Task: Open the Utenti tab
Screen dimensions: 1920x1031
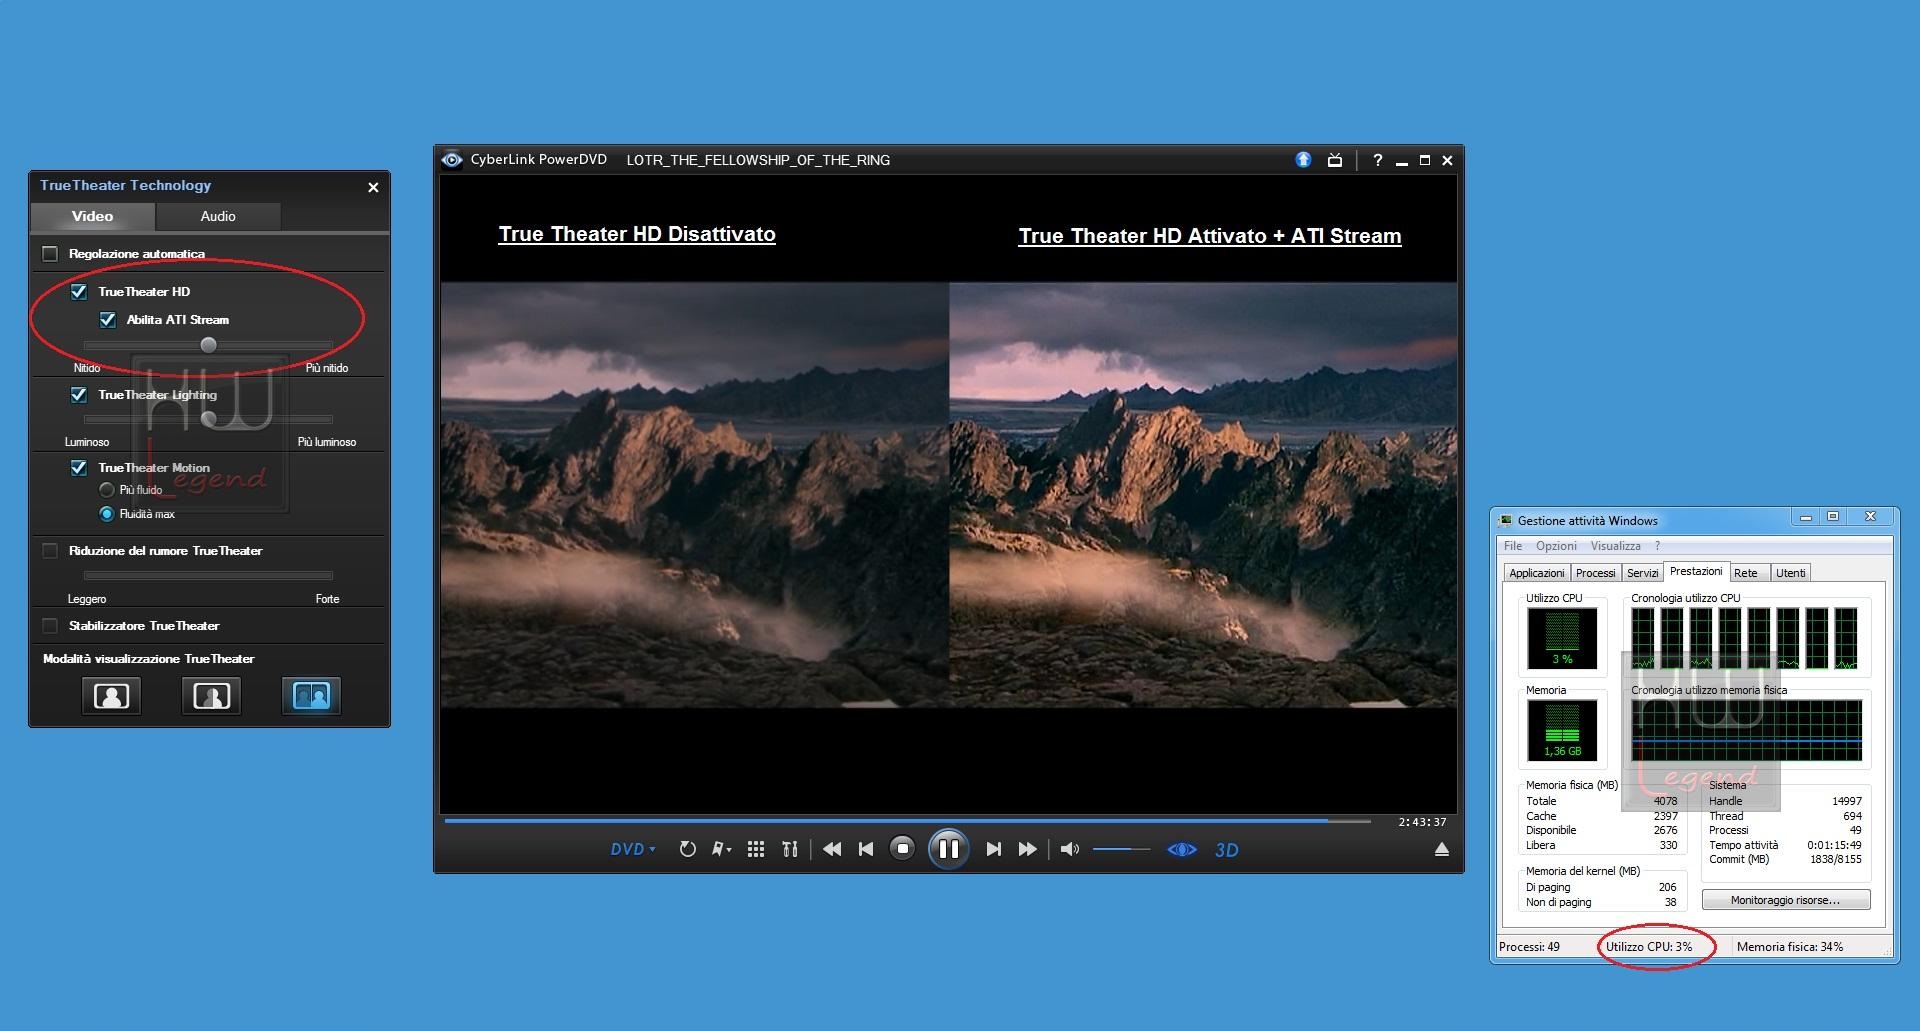Action: (1790, 573)
